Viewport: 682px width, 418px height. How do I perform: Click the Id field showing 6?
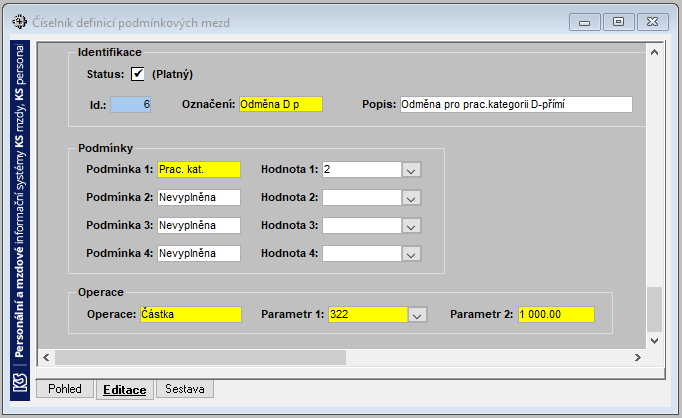(x=130, y=104)
